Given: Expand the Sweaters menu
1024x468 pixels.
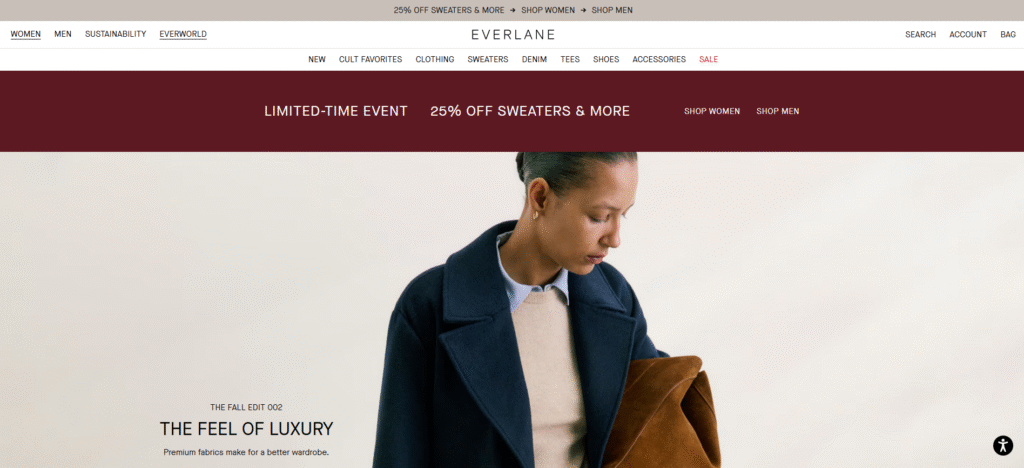Looking at the screenshot, I should [488, 59].
